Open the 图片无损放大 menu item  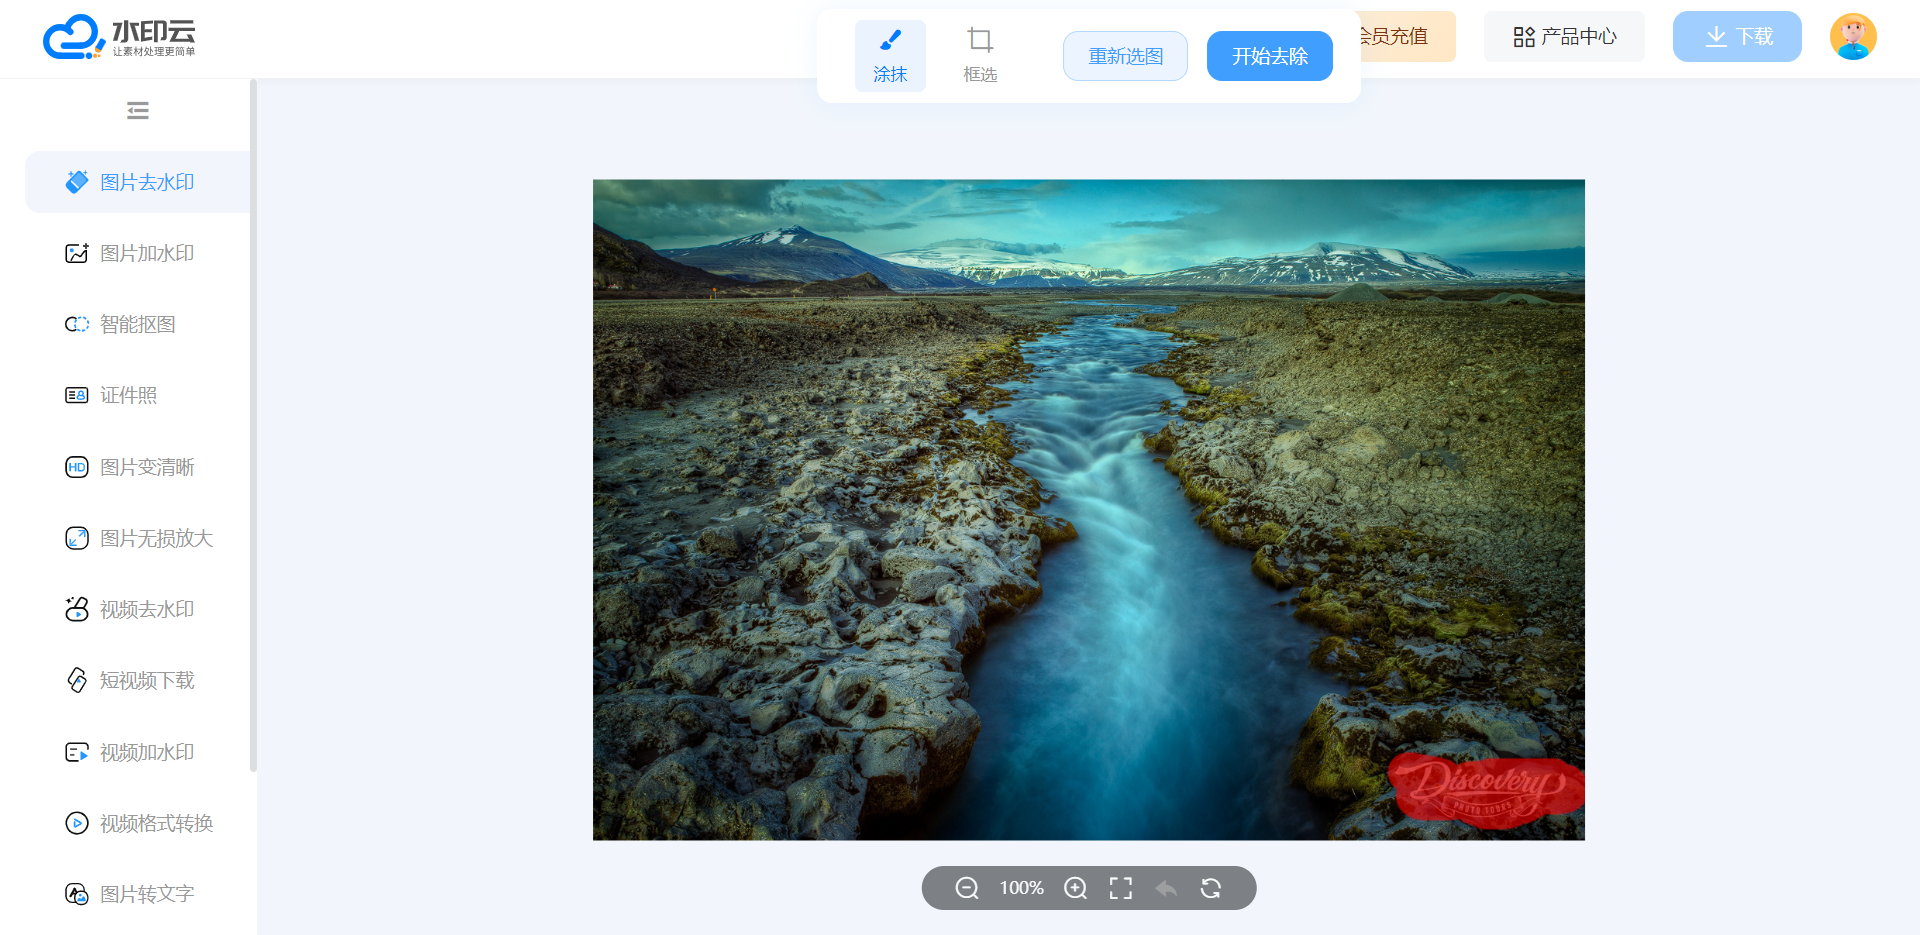tap(138, 538)
